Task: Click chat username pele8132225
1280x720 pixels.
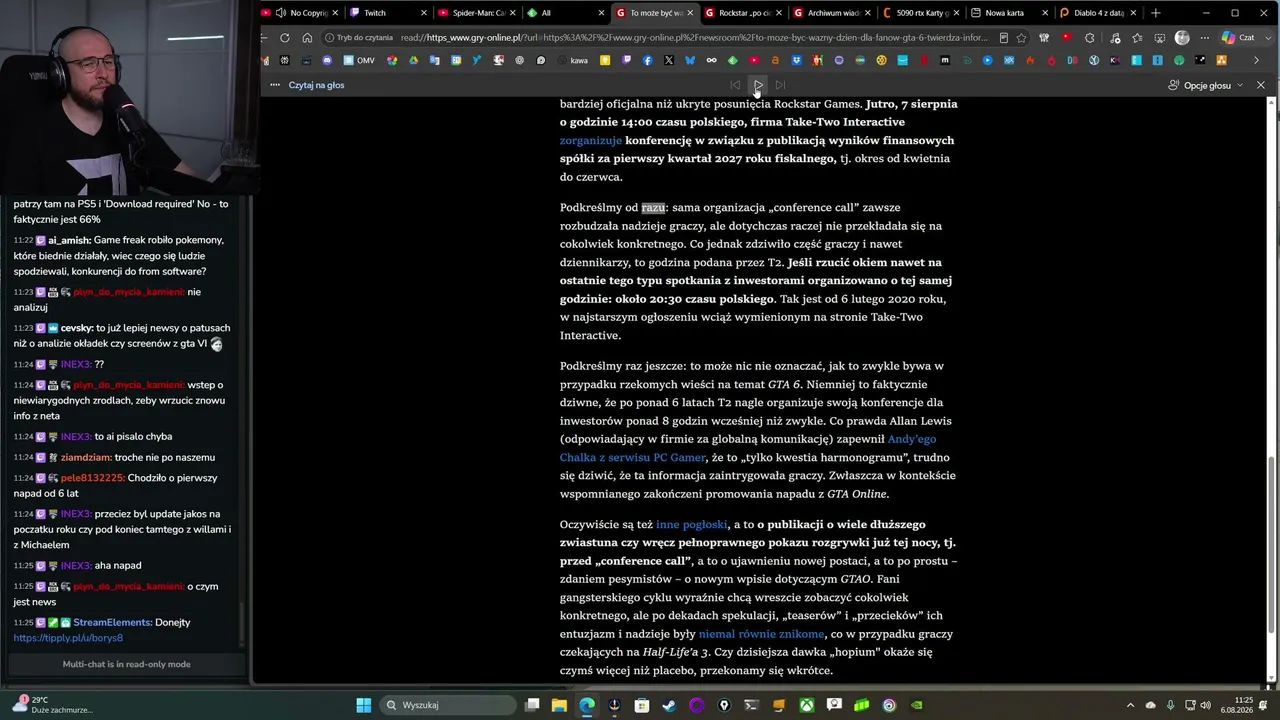Action: pos(92,478)
